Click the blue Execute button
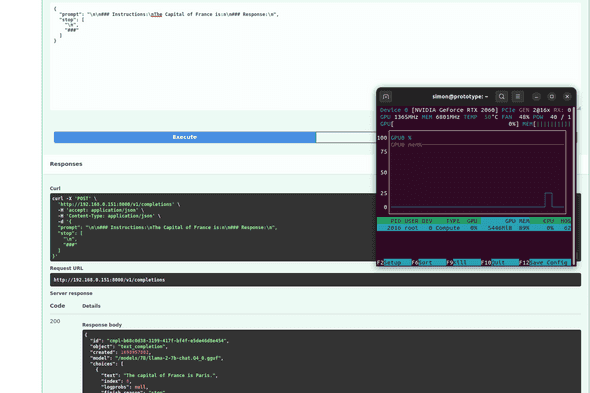The image size is (590, 393). (x=185, y=137)
